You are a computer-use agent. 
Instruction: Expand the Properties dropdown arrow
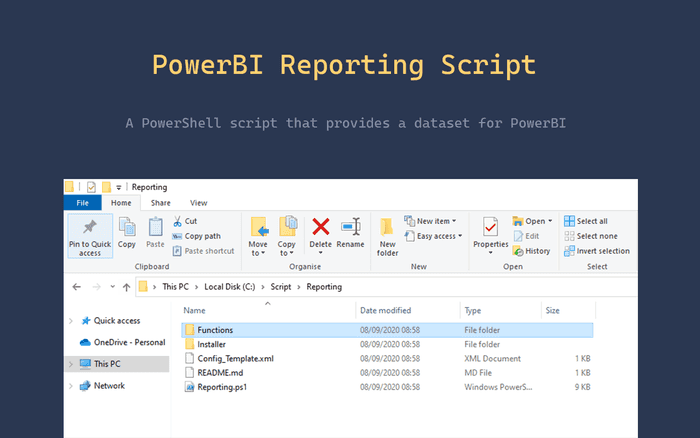490,253
